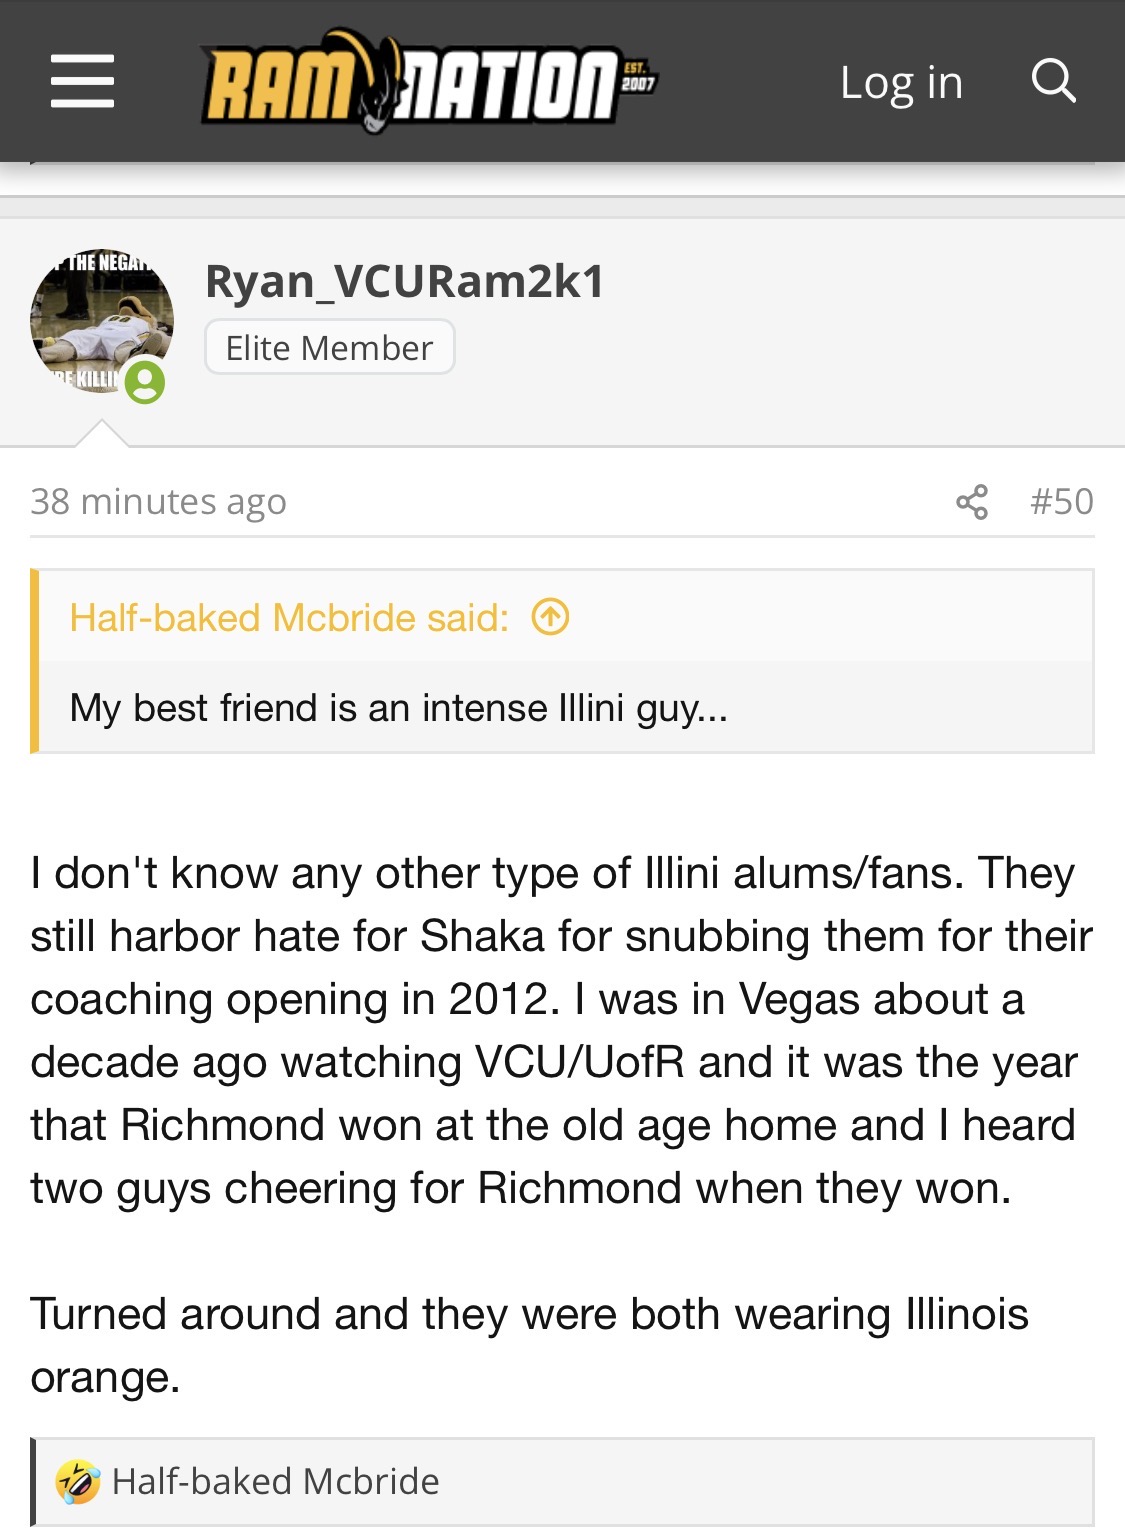Share this post via share icon
The height and width of the screenshot is (1534, 1125).
click(x=971, y=502)
